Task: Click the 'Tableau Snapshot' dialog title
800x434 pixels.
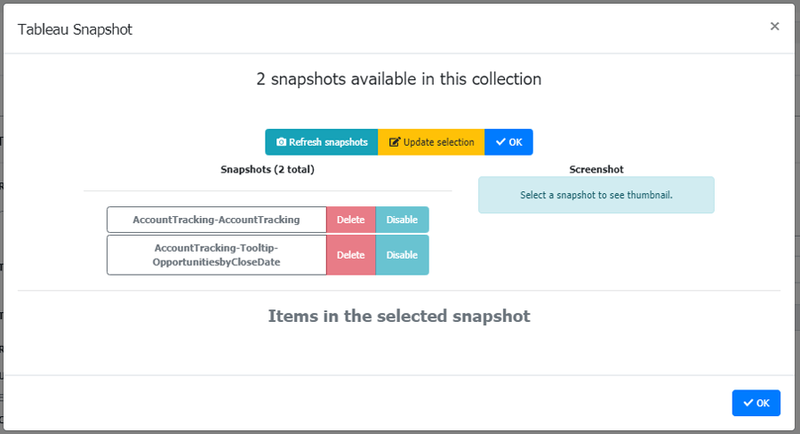Action: 75,30
